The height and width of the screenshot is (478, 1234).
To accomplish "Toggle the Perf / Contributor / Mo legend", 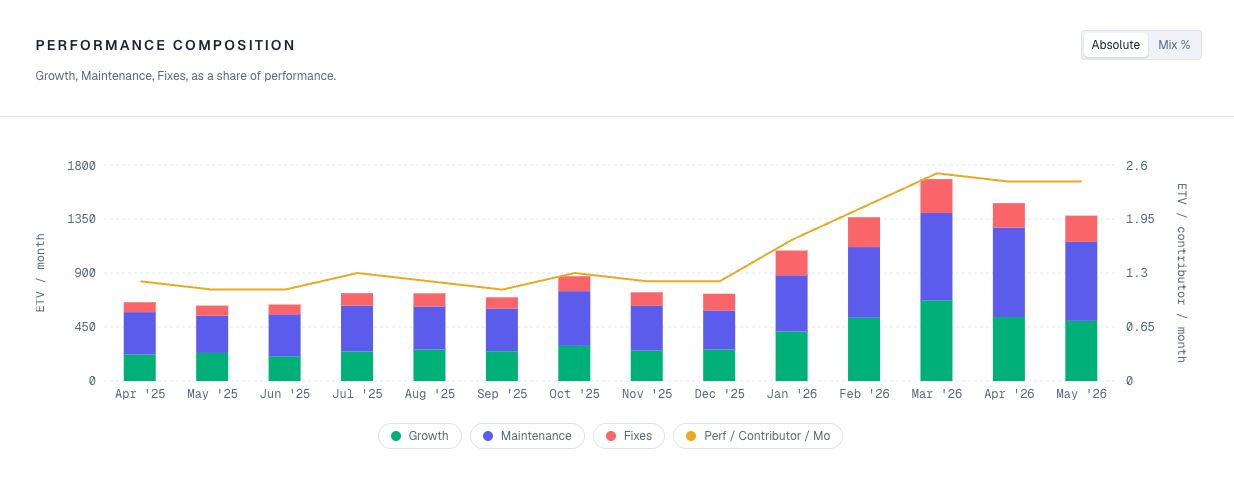I will point(758,436).
